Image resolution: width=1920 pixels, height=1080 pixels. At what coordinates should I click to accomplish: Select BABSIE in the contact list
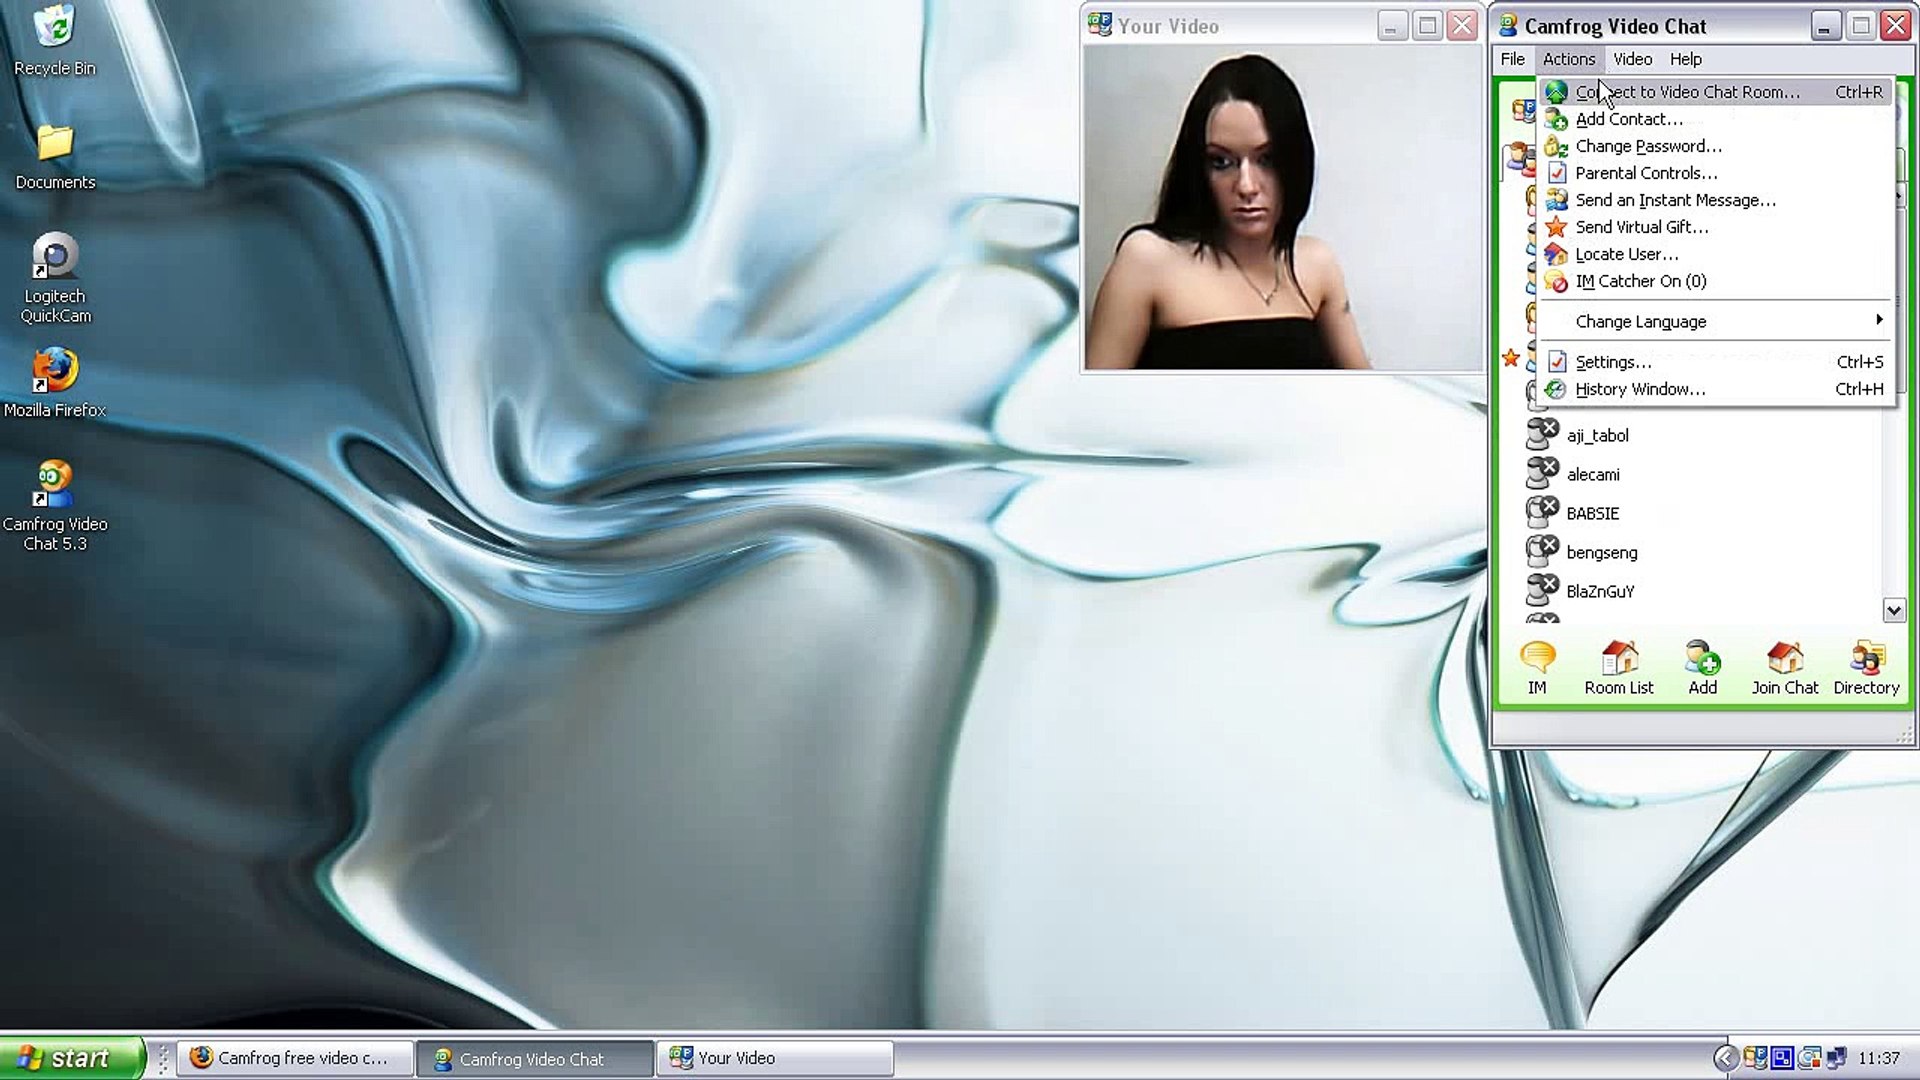tap(1592, 513)
